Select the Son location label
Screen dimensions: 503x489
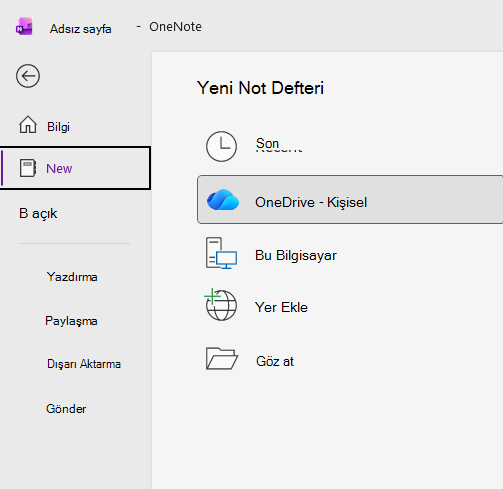268,144
